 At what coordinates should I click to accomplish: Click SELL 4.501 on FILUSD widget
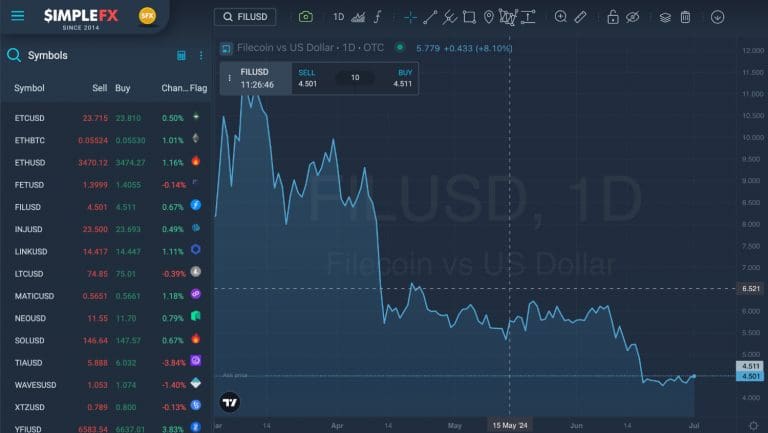click(x=308, y=78)
